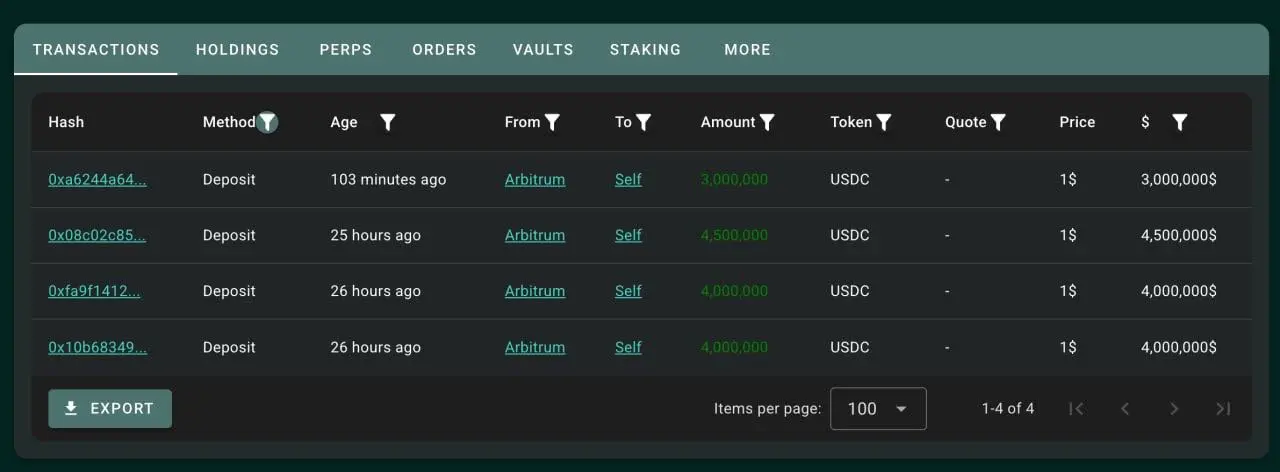Screen dimensions: 1280x472
Task: Jump to the last page arrow
Action: 1223,408
